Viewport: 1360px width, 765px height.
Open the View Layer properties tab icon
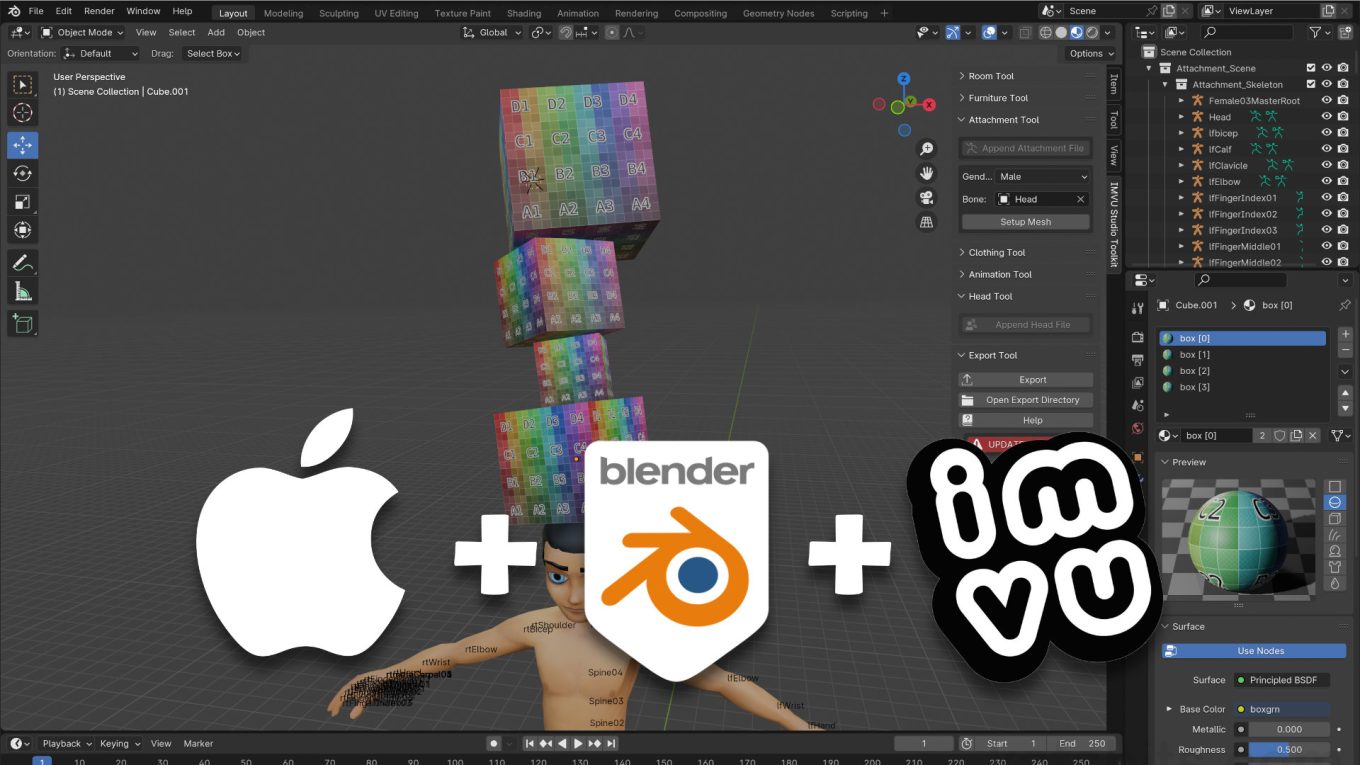pyautogui.click(x=1137, y=383)
